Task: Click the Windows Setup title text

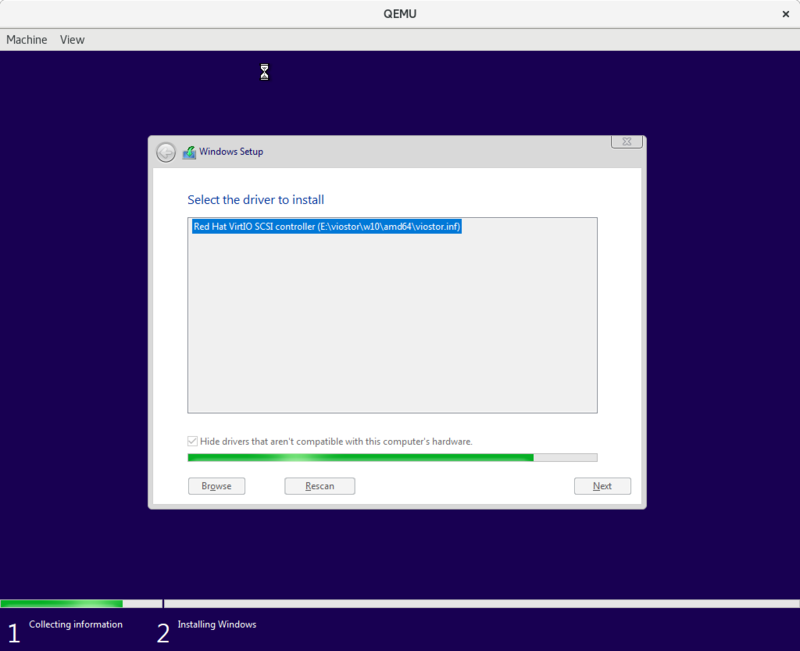Action: click(231, 152)
